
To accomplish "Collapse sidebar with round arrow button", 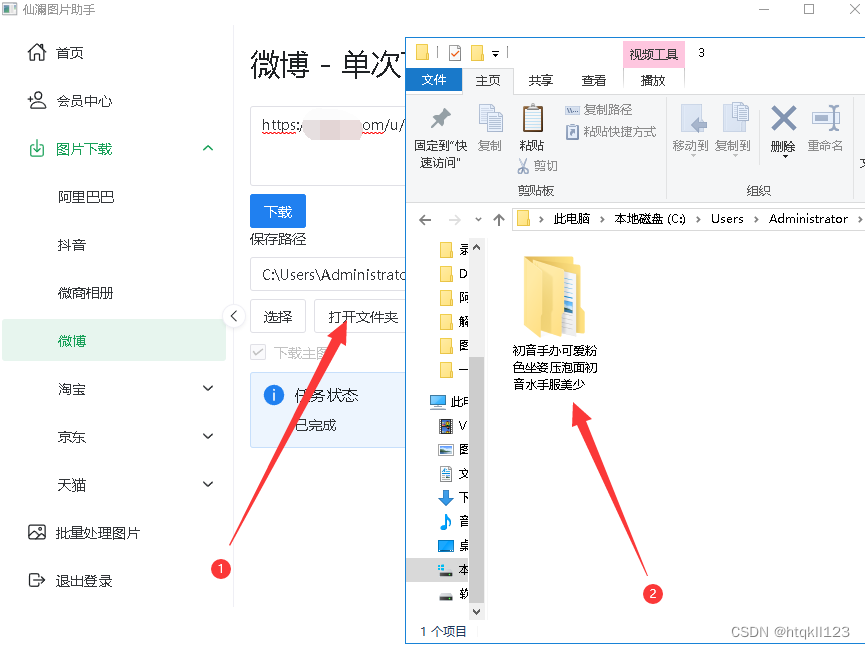I will pyautogui.click(x=234, y=316).
